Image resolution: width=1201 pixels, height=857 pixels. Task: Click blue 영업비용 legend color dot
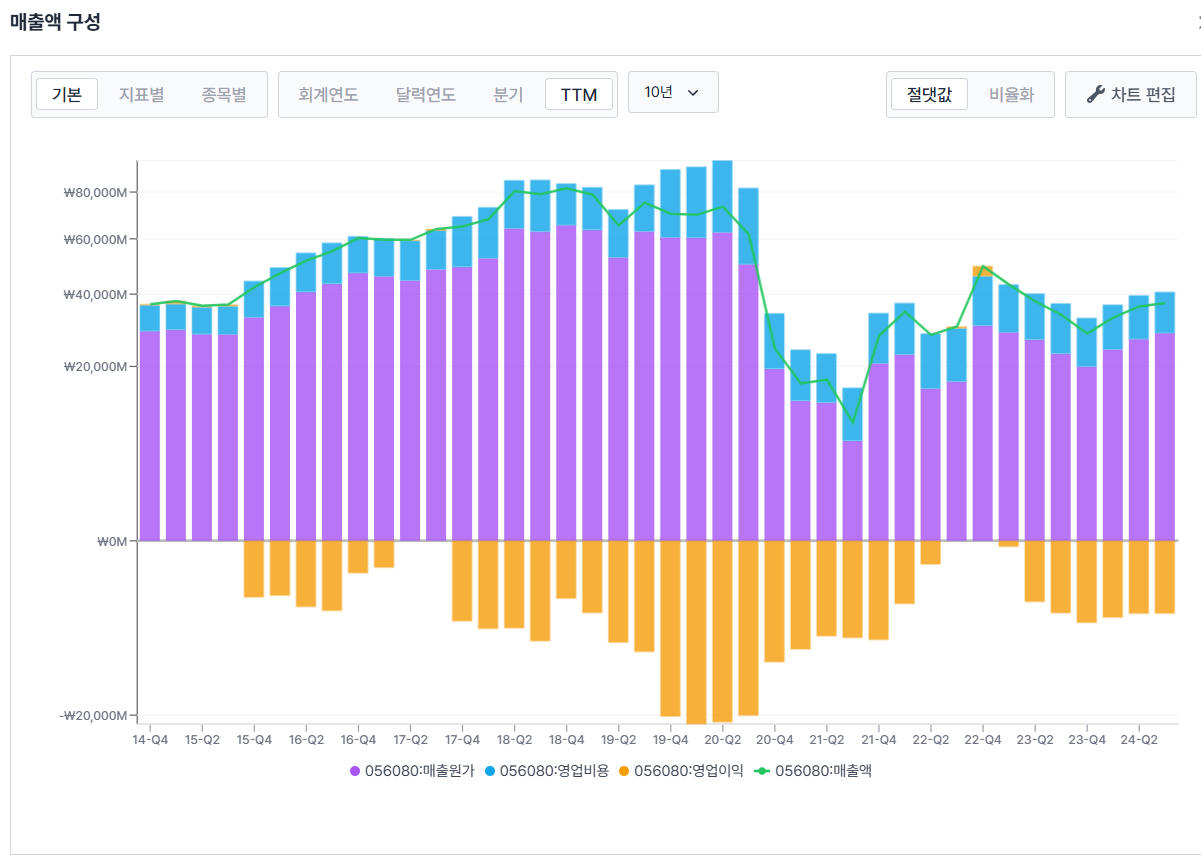(x=490, y=771)
